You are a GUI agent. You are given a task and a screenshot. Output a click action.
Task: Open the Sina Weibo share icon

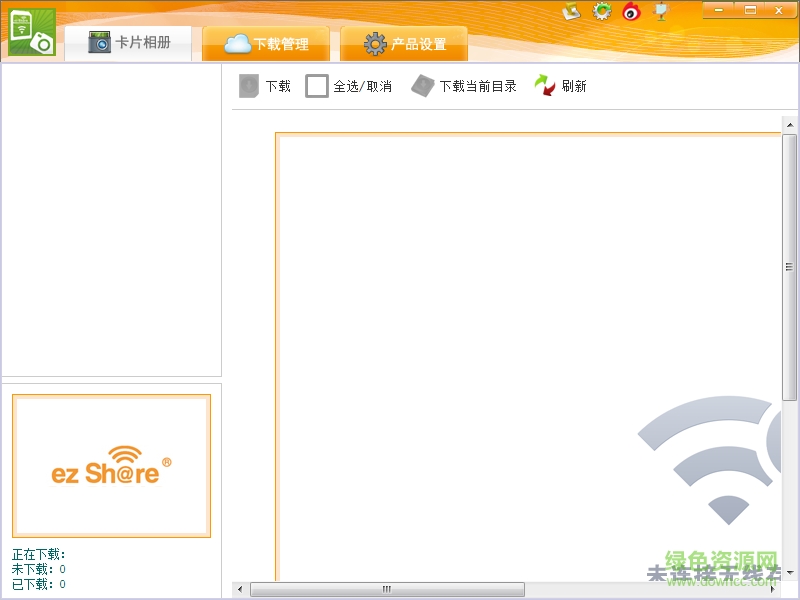(x=630, y=13)
